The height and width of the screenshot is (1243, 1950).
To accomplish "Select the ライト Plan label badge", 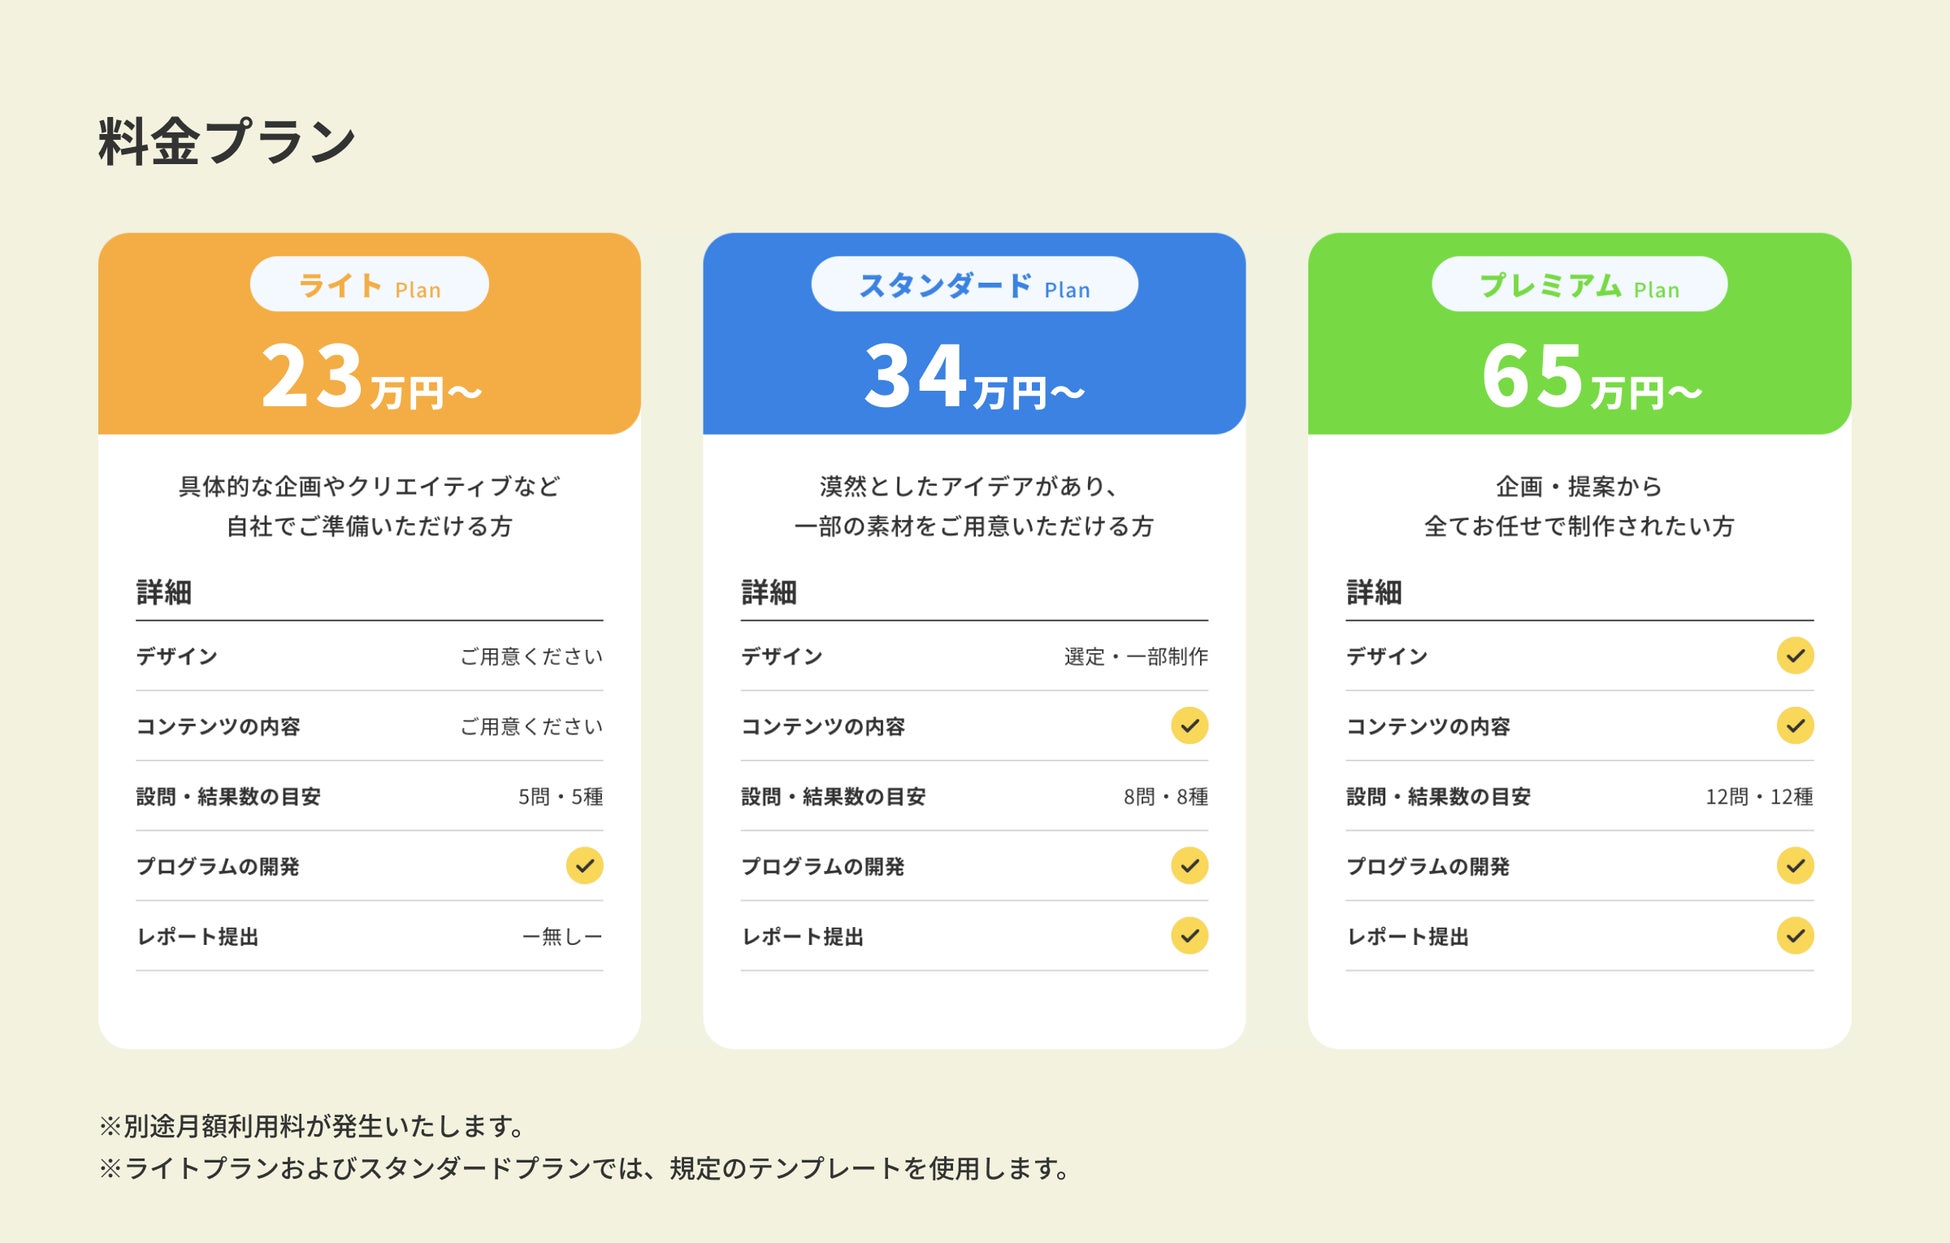I will [369, 285].
